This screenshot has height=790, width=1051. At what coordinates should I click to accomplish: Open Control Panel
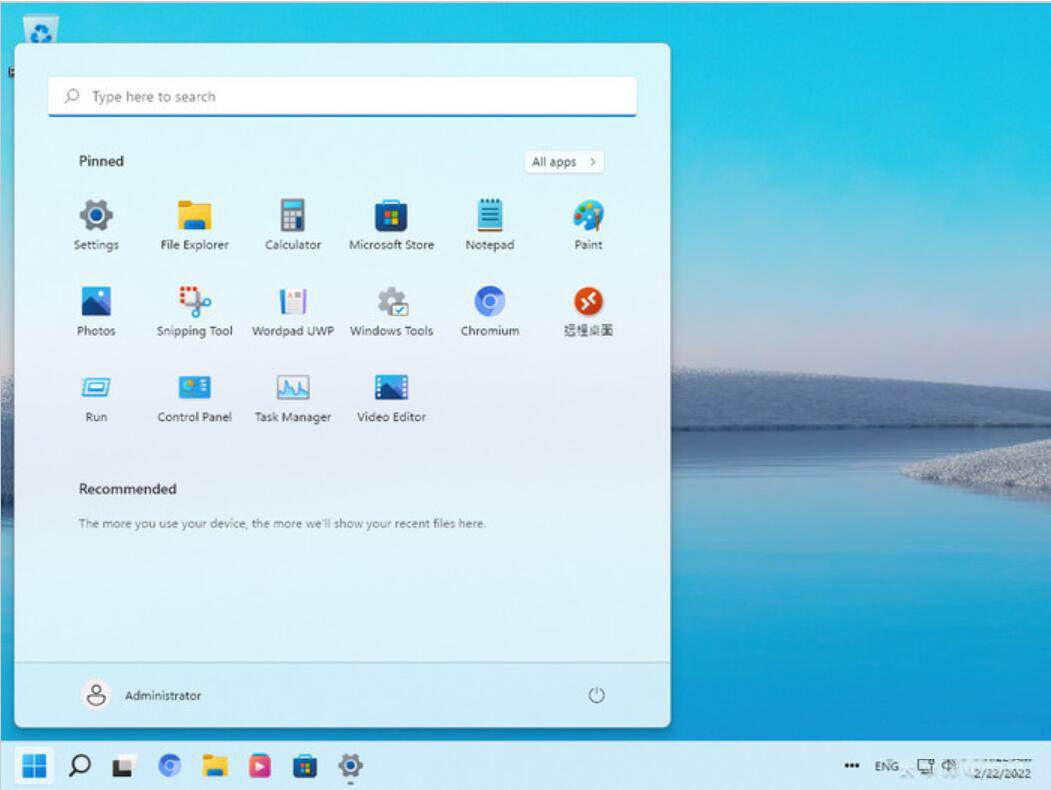pyautogui.click(x=194, y=397)
